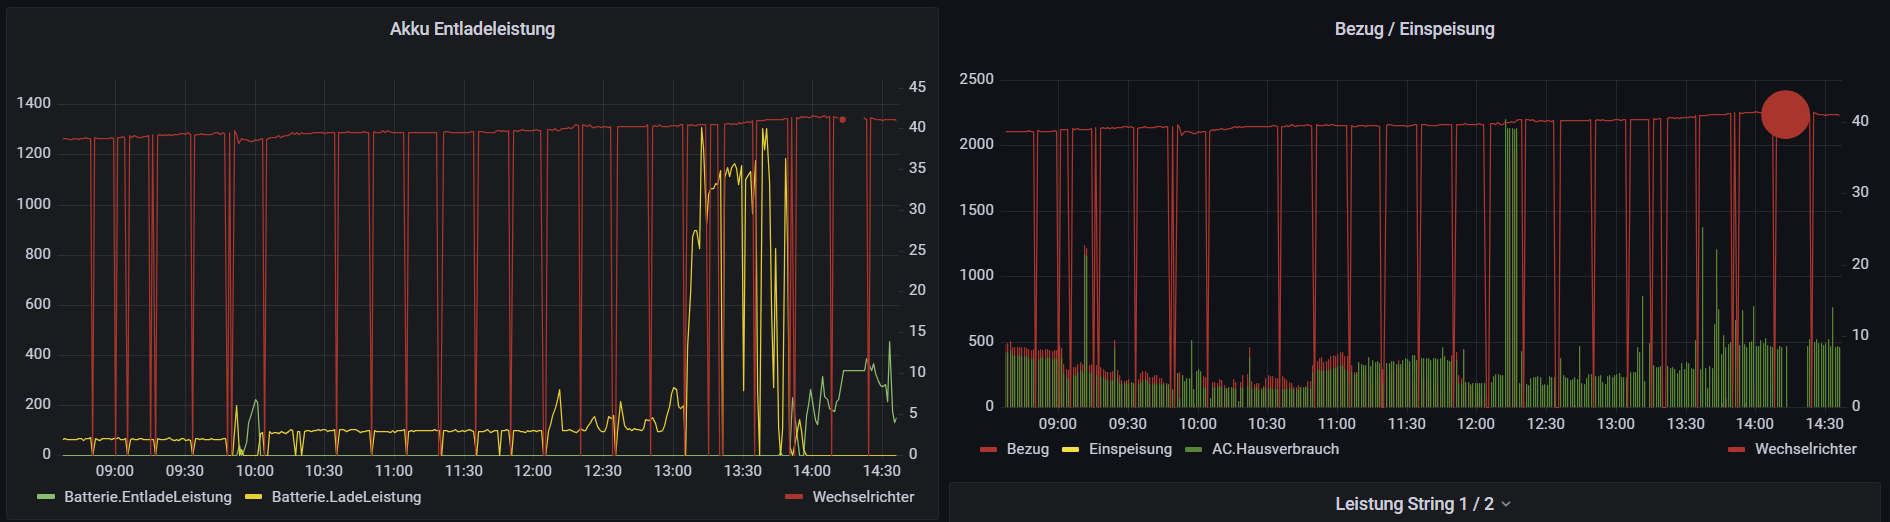Viewport: 1890px width, 522px height.
Task: Open the red color swatch next to Bezug
Action: [989, 449]
